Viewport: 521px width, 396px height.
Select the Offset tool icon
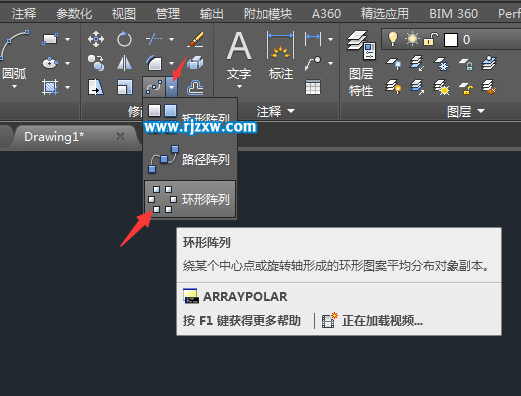195,88
